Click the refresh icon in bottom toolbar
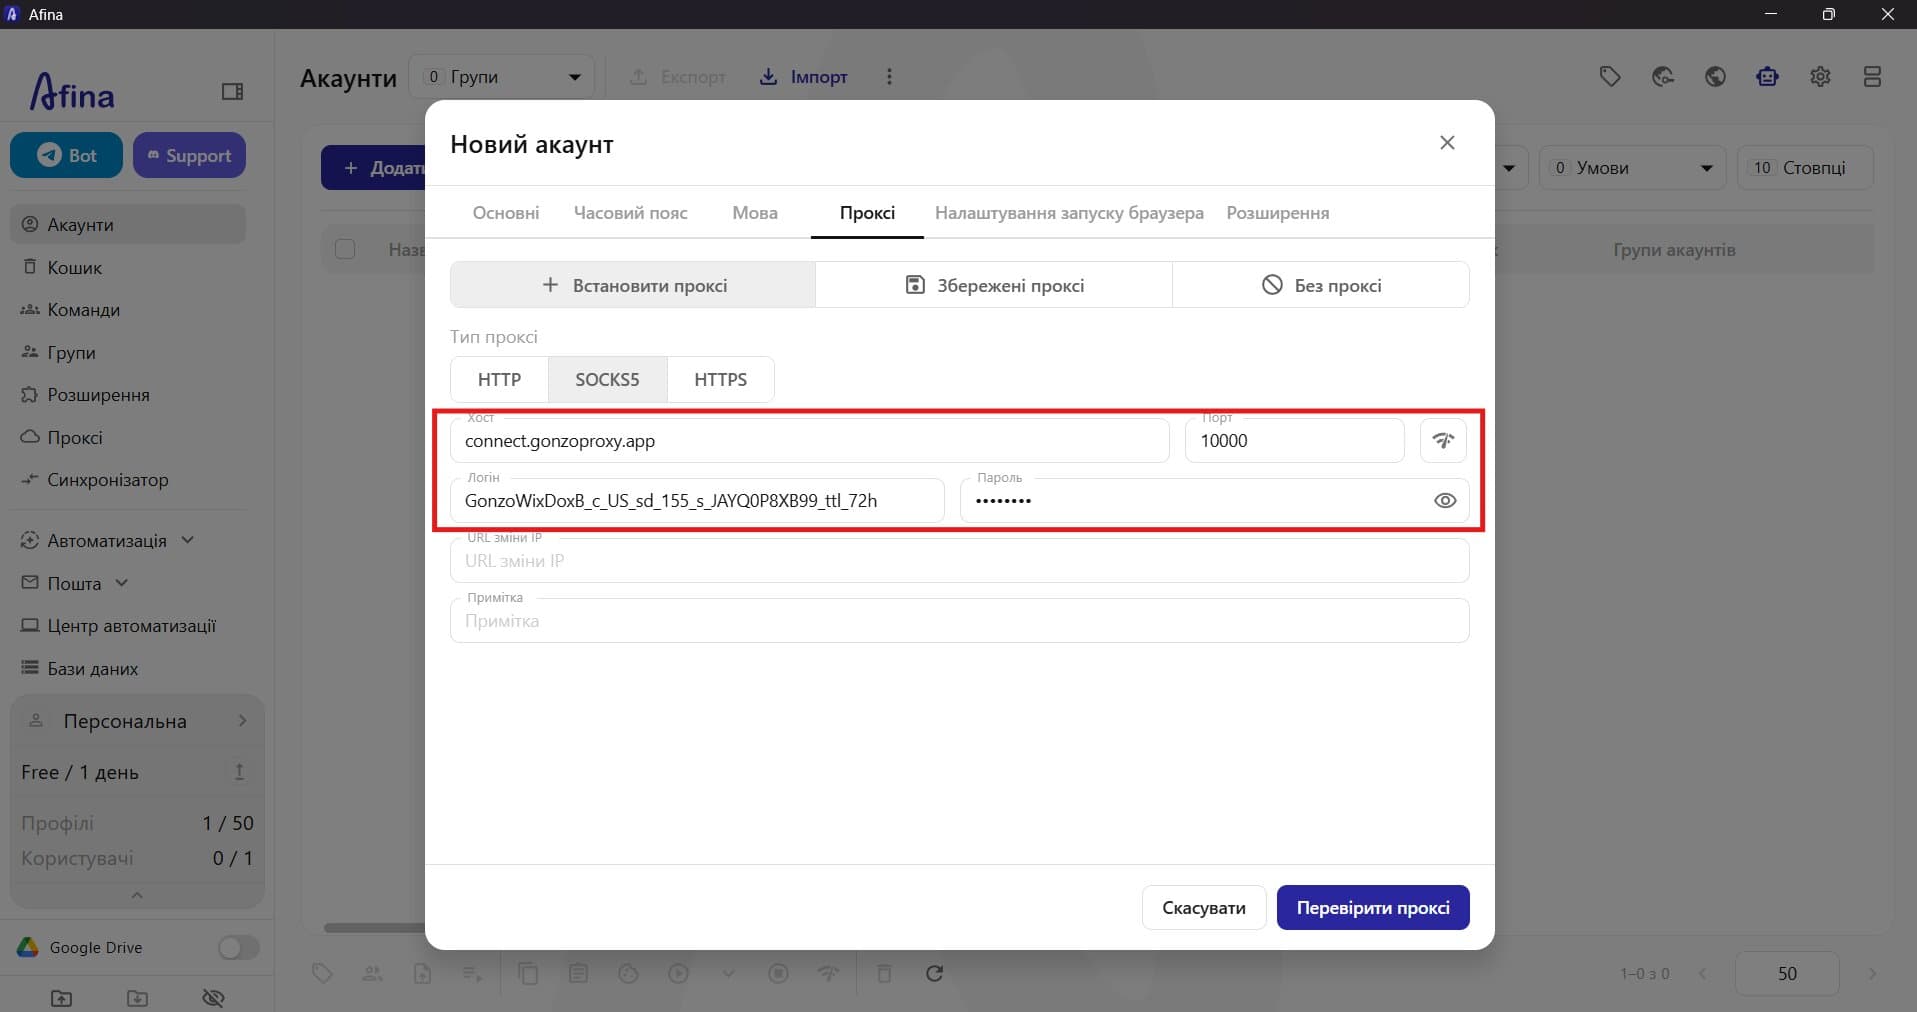 coord(934,973)
